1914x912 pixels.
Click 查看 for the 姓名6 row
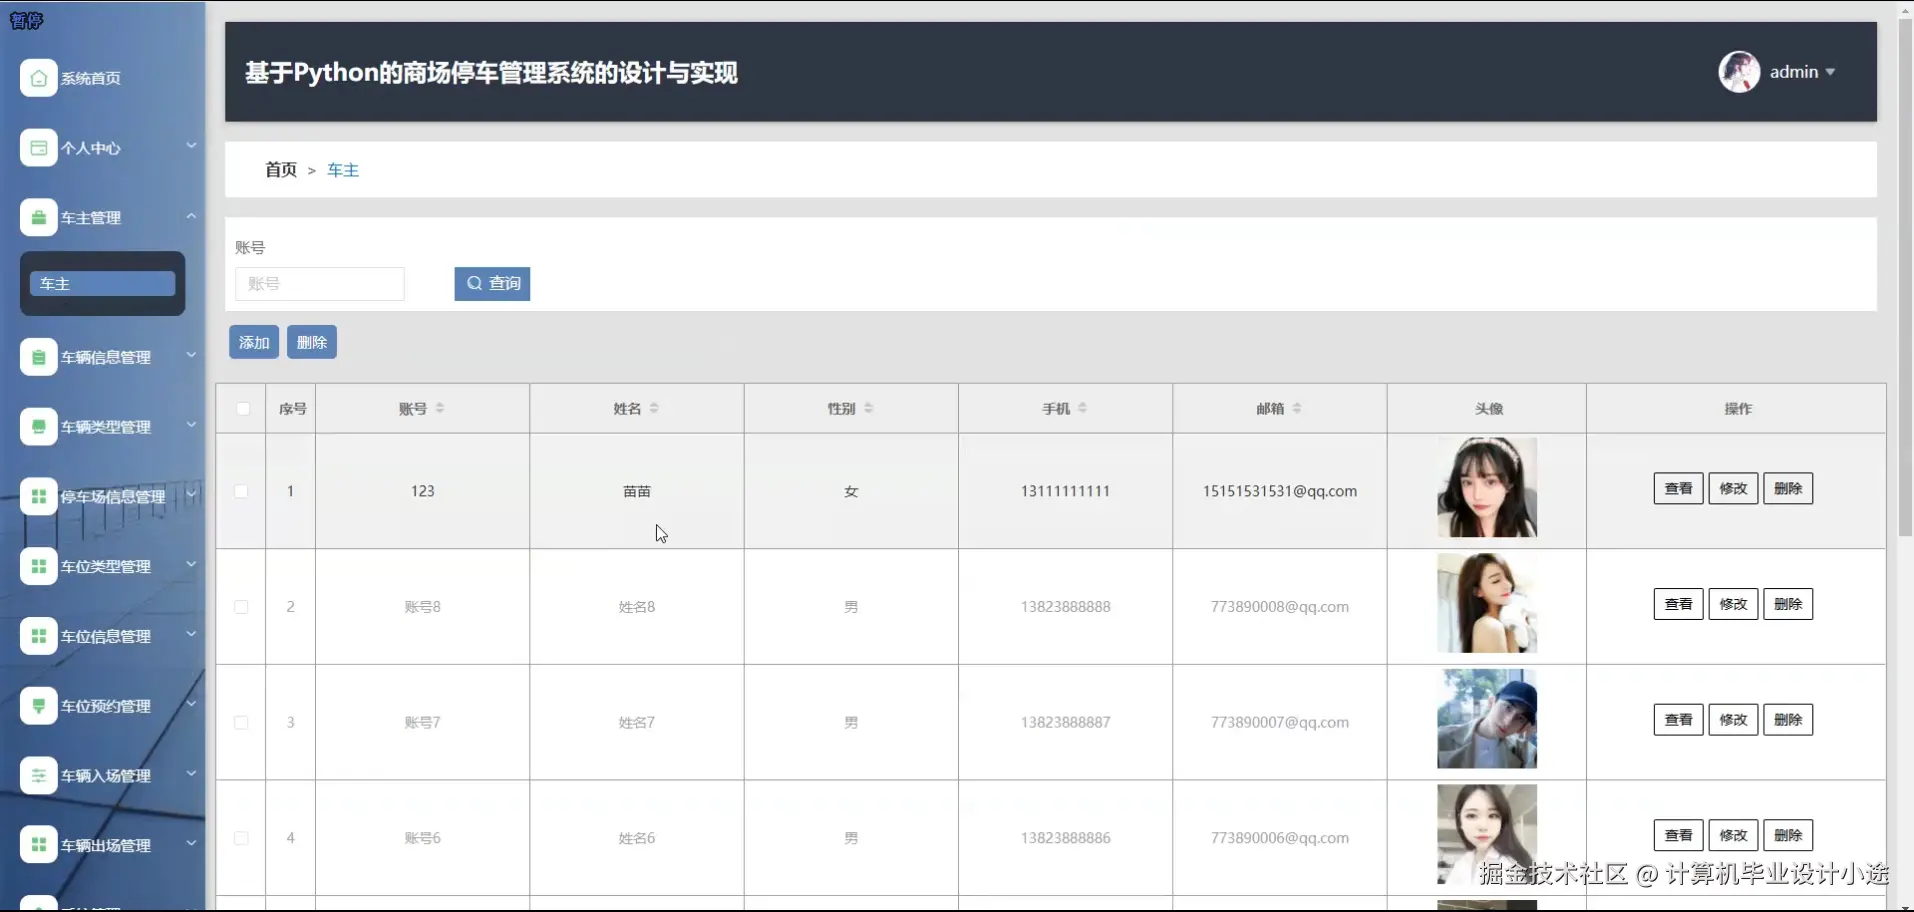(1678, 835)
